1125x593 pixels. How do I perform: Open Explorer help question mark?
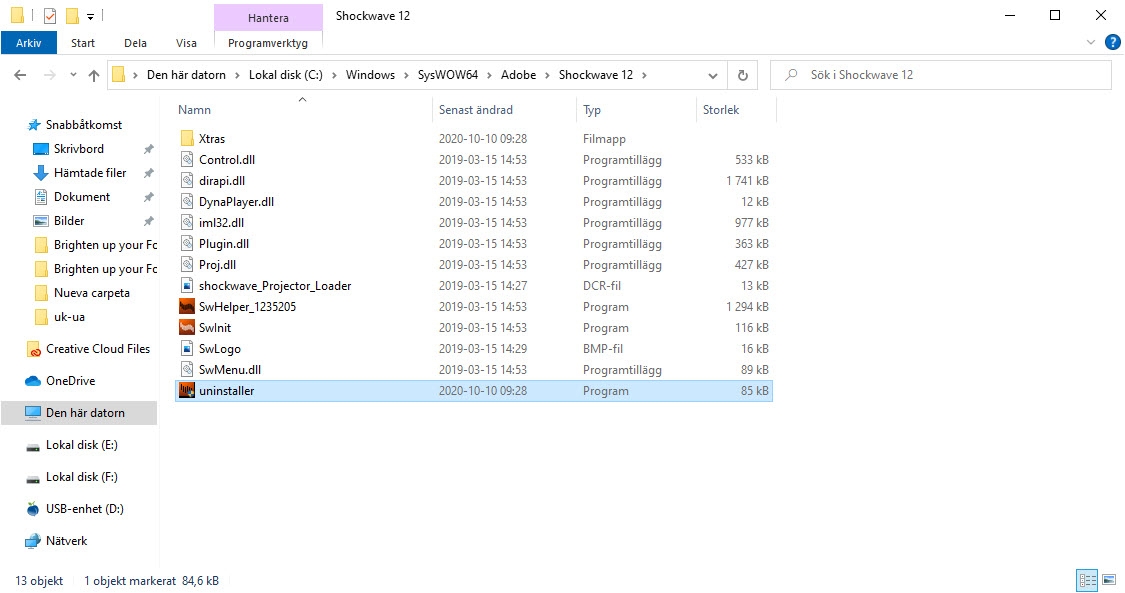pos(1113,42)
